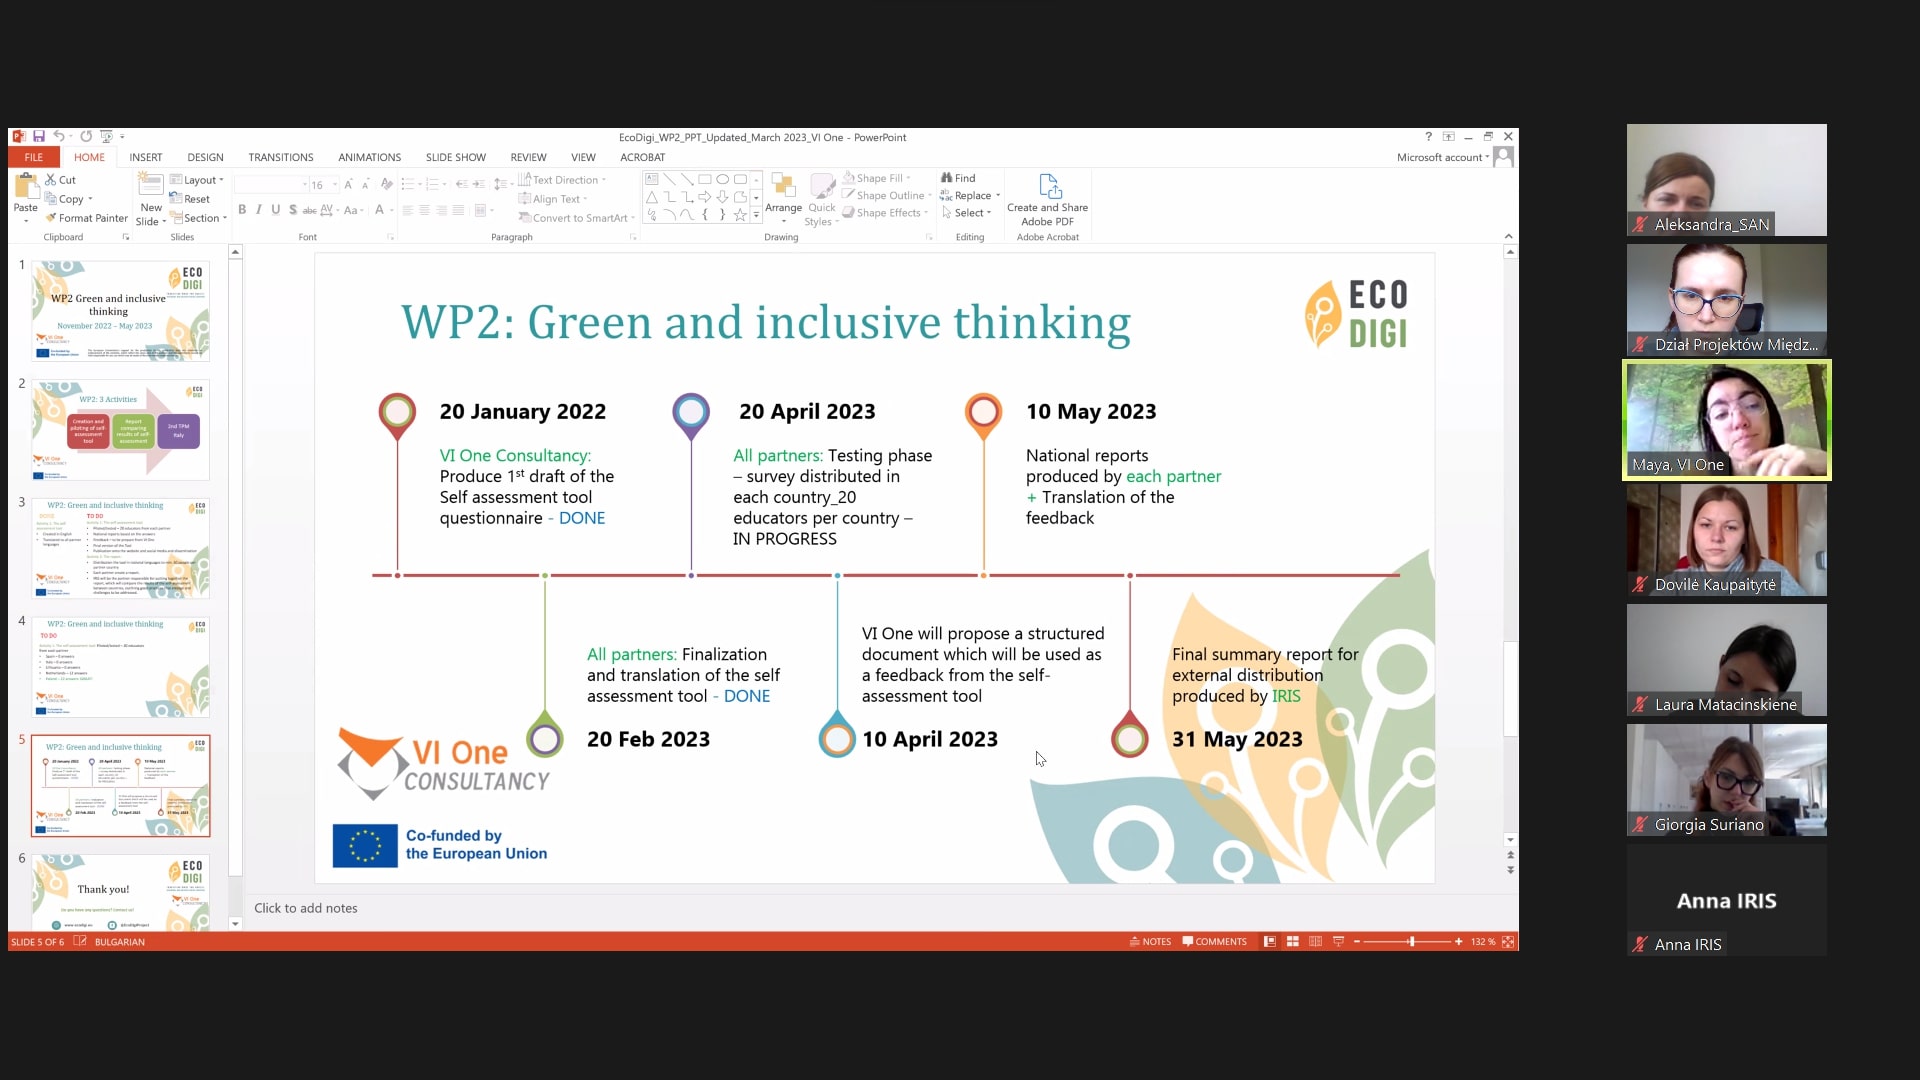Viewport: 1920px width, 1080px height.
Task: Open the Section dropdown
Action: (x=199, y=218)
